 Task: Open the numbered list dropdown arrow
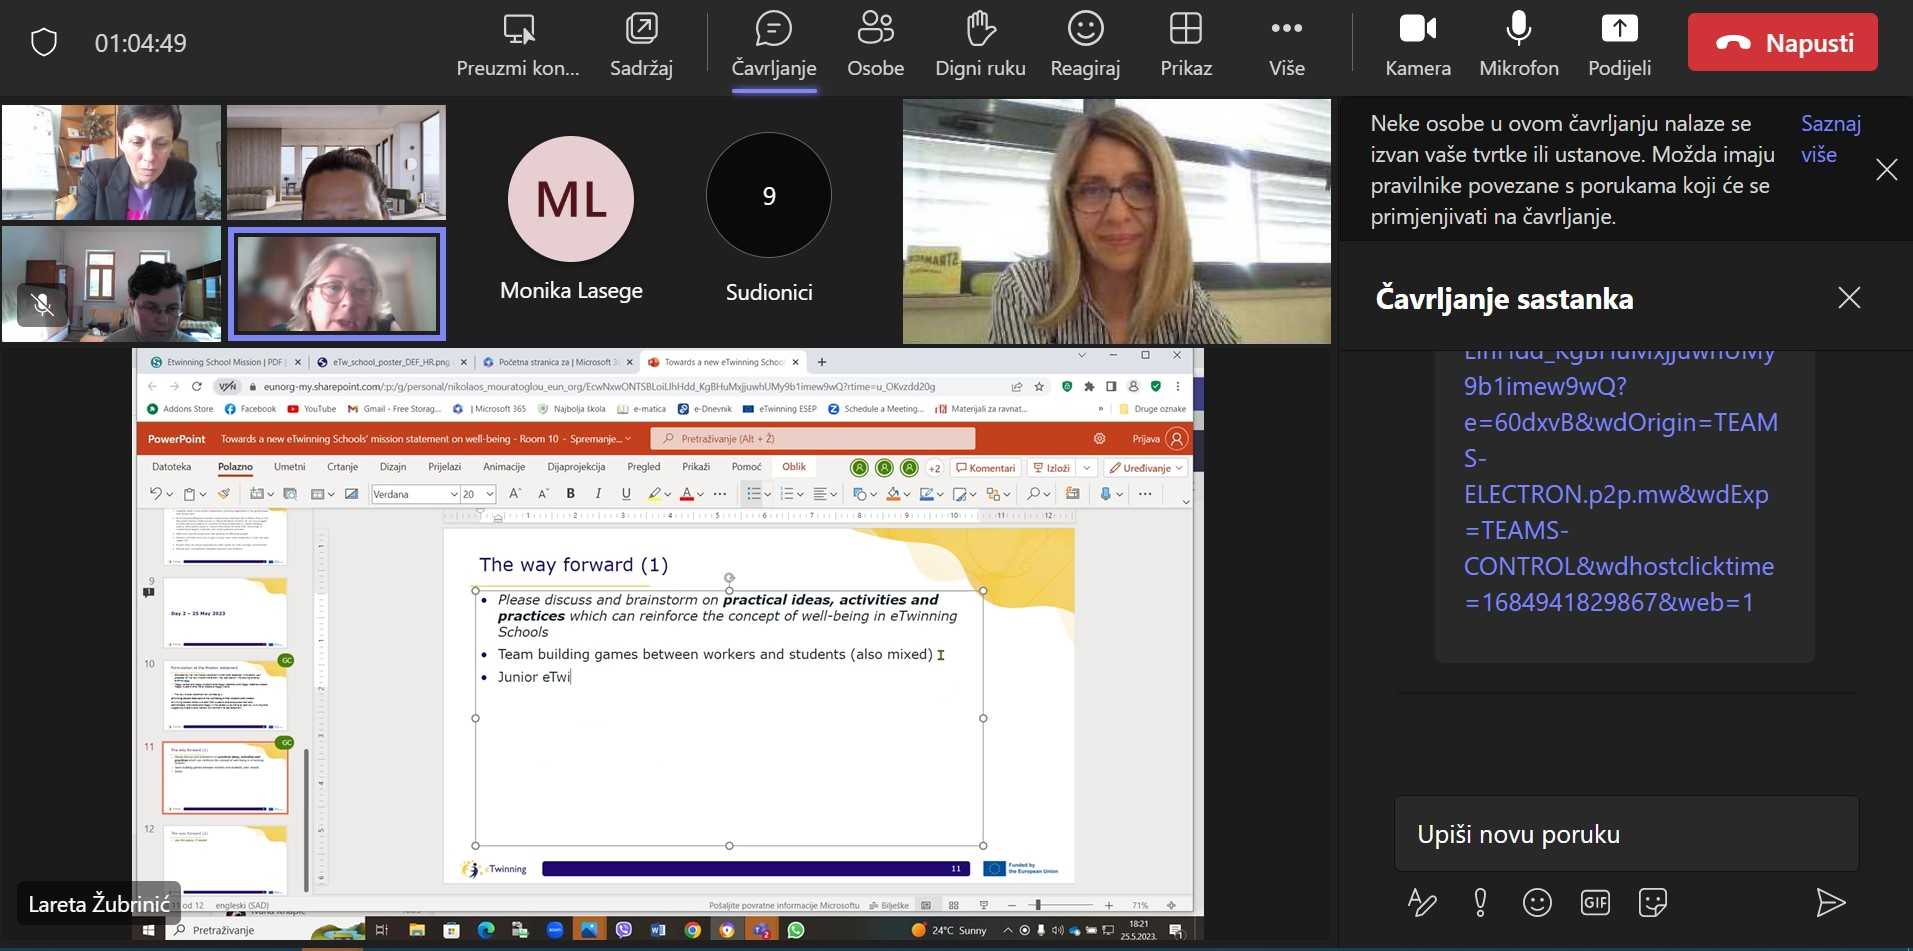(x=801, y=494)
